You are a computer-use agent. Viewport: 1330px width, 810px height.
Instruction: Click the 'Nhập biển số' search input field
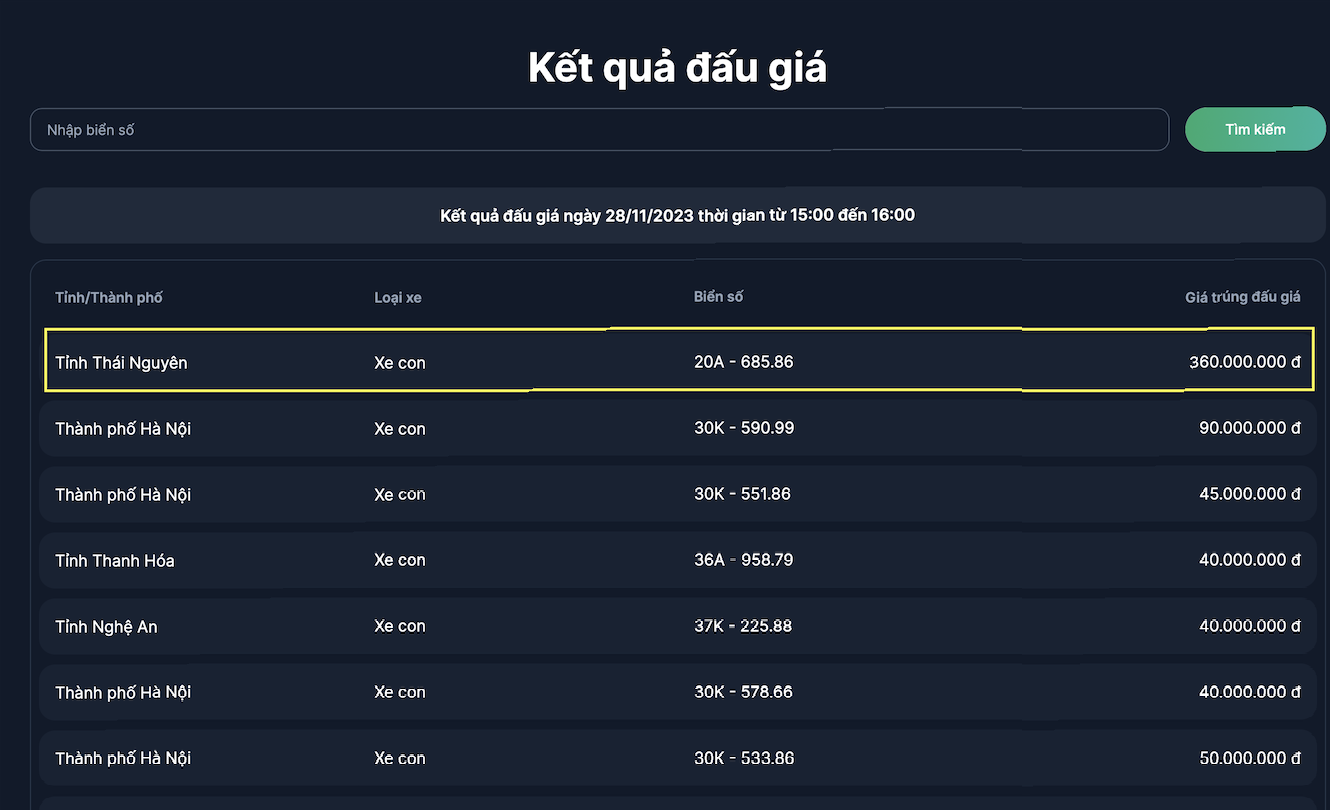click(598, 130)
